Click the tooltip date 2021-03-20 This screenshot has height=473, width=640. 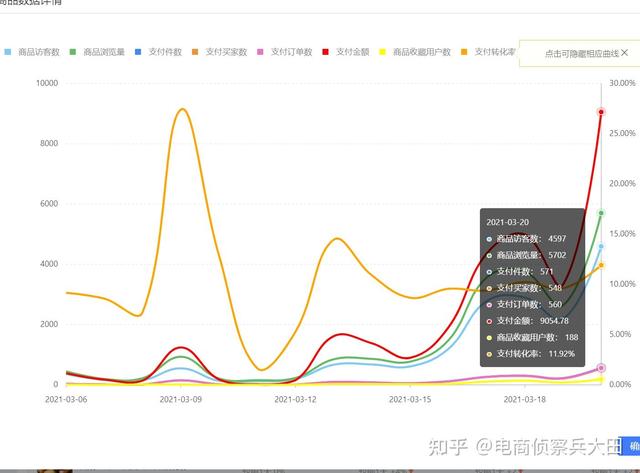coord(507,222)
